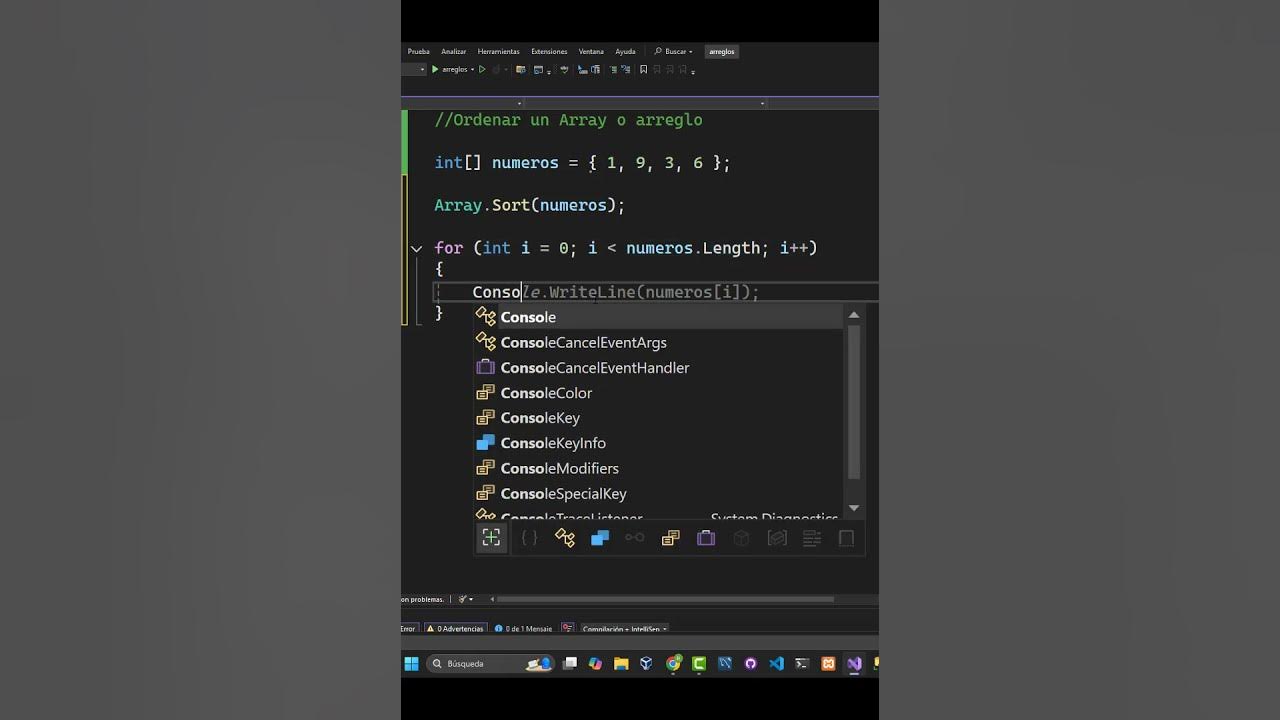Open the Ventana menu
1280x720 pixels.
coord(591,51)
